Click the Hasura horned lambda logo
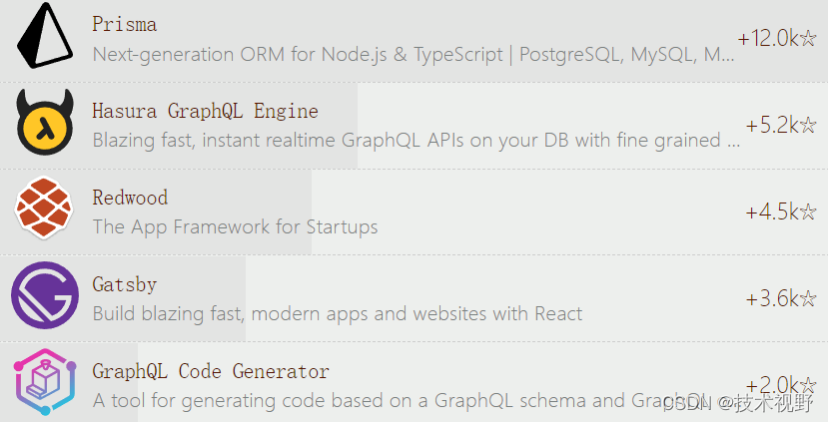This screenshot has height=422, width=828. [45, 122]
